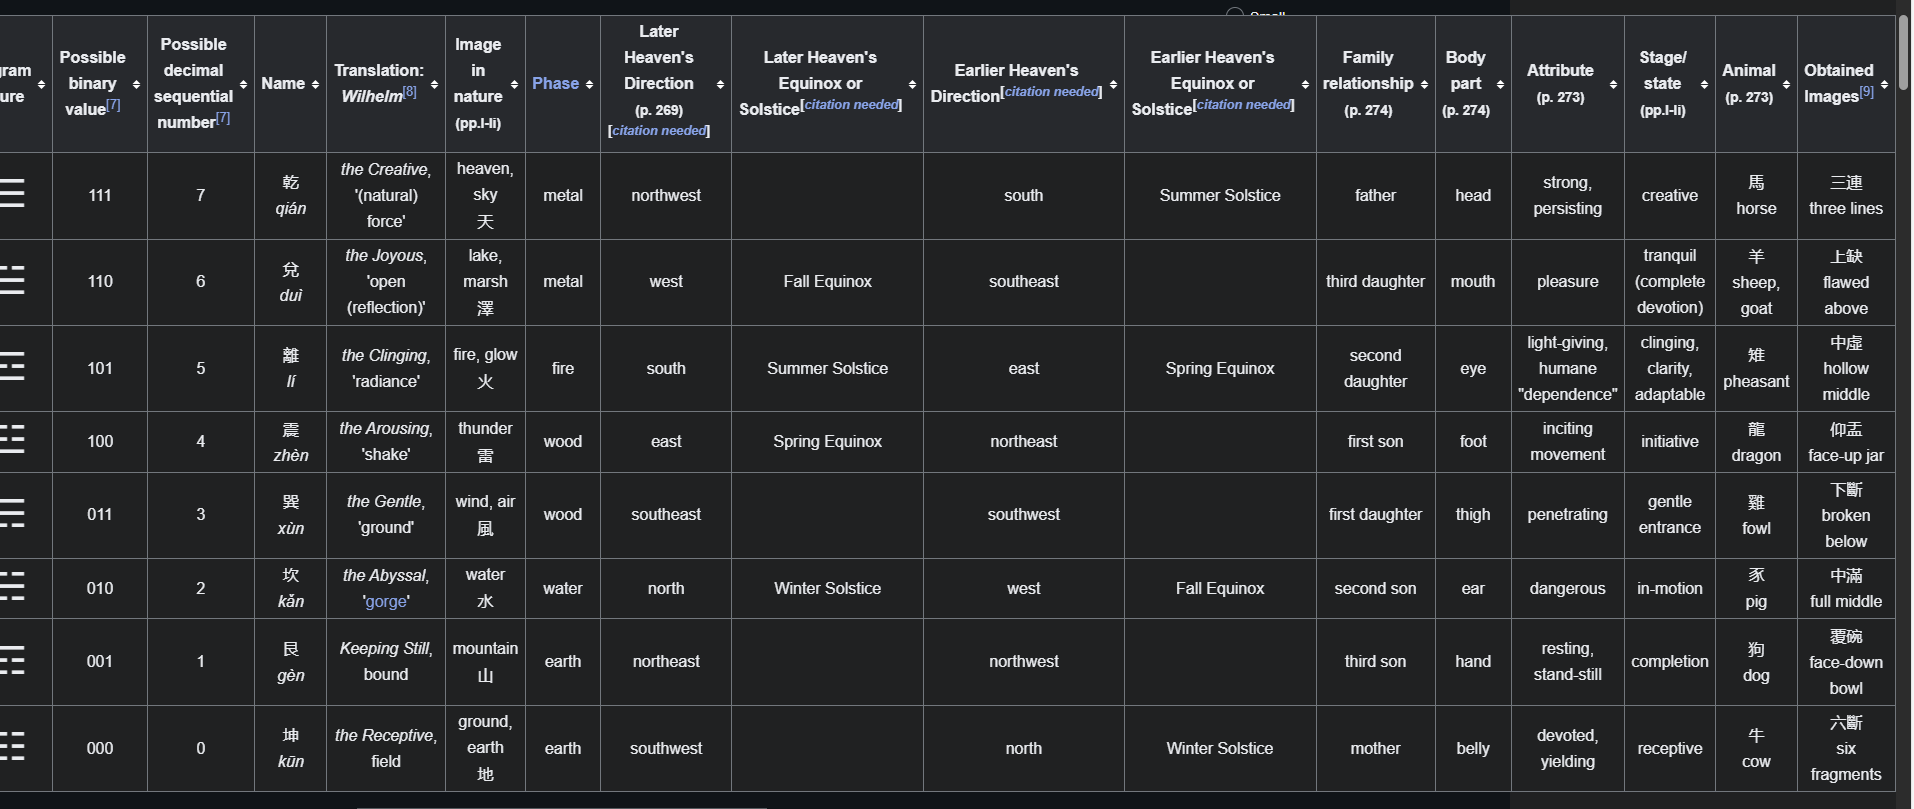1914x809 pixels.
Task: Sort by Possible decimal sequential number column
Action: (x=243, y=84)
